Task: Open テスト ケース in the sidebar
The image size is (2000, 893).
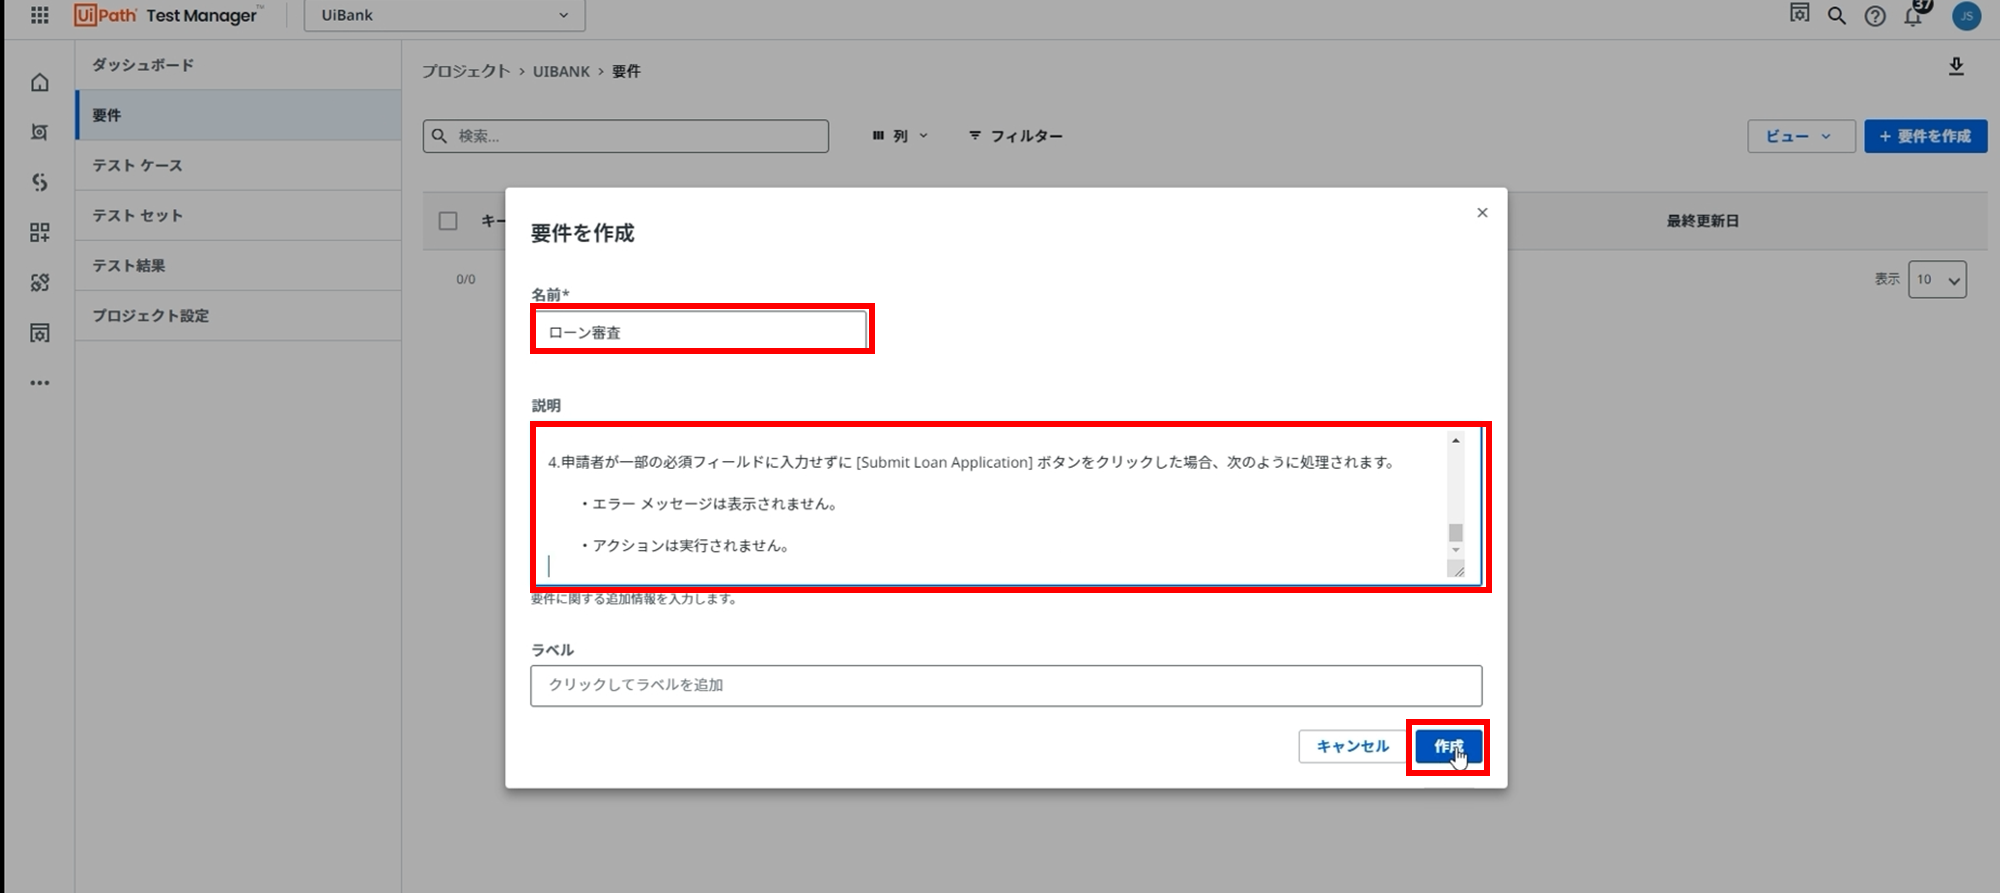Action: pos(238,165)
